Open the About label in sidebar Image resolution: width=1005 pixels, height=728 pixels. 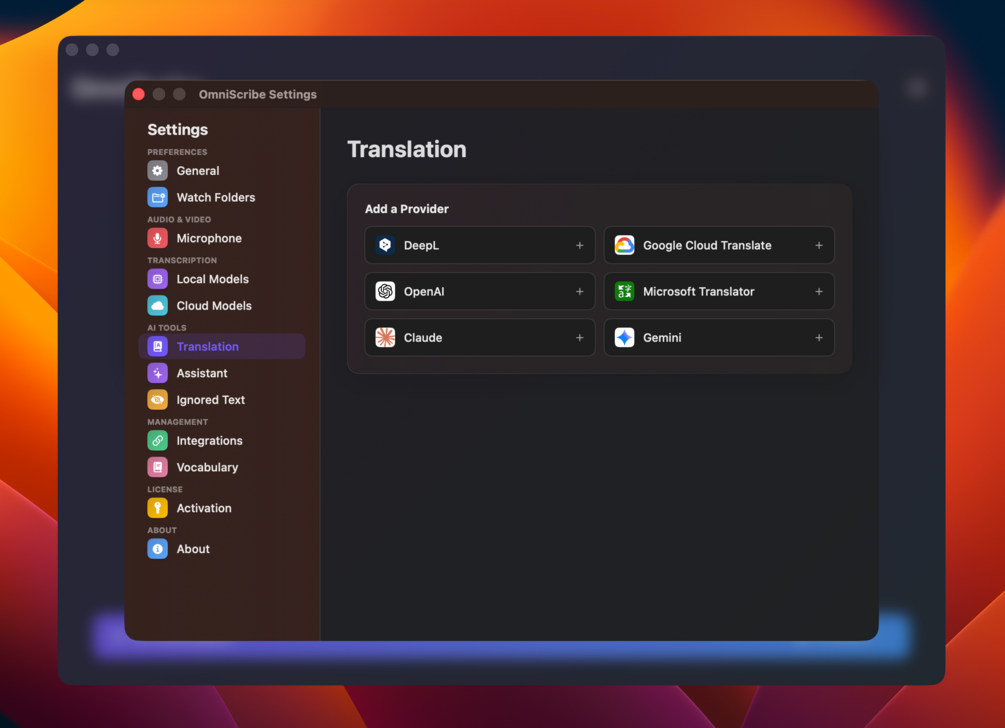(193, 549)
